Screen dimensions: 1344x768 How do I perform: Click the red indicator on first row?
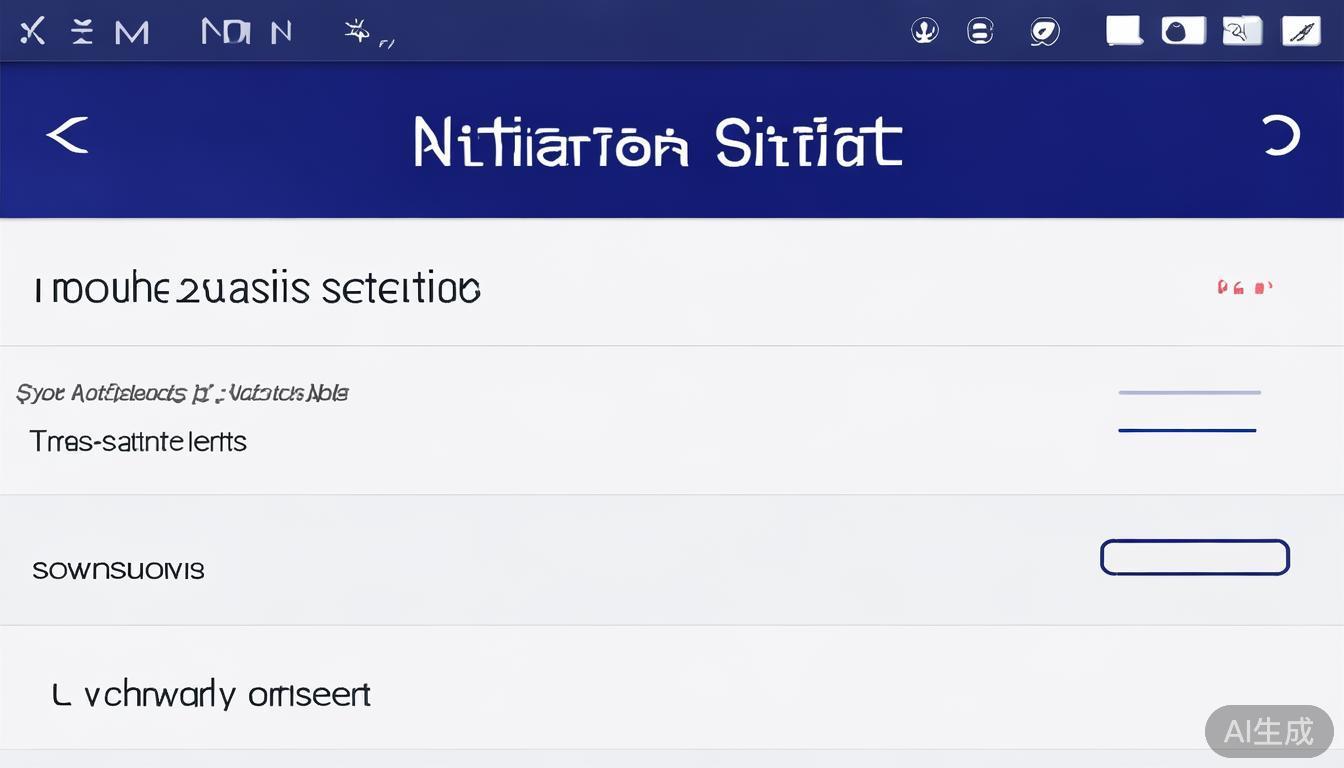(1244, 288)
